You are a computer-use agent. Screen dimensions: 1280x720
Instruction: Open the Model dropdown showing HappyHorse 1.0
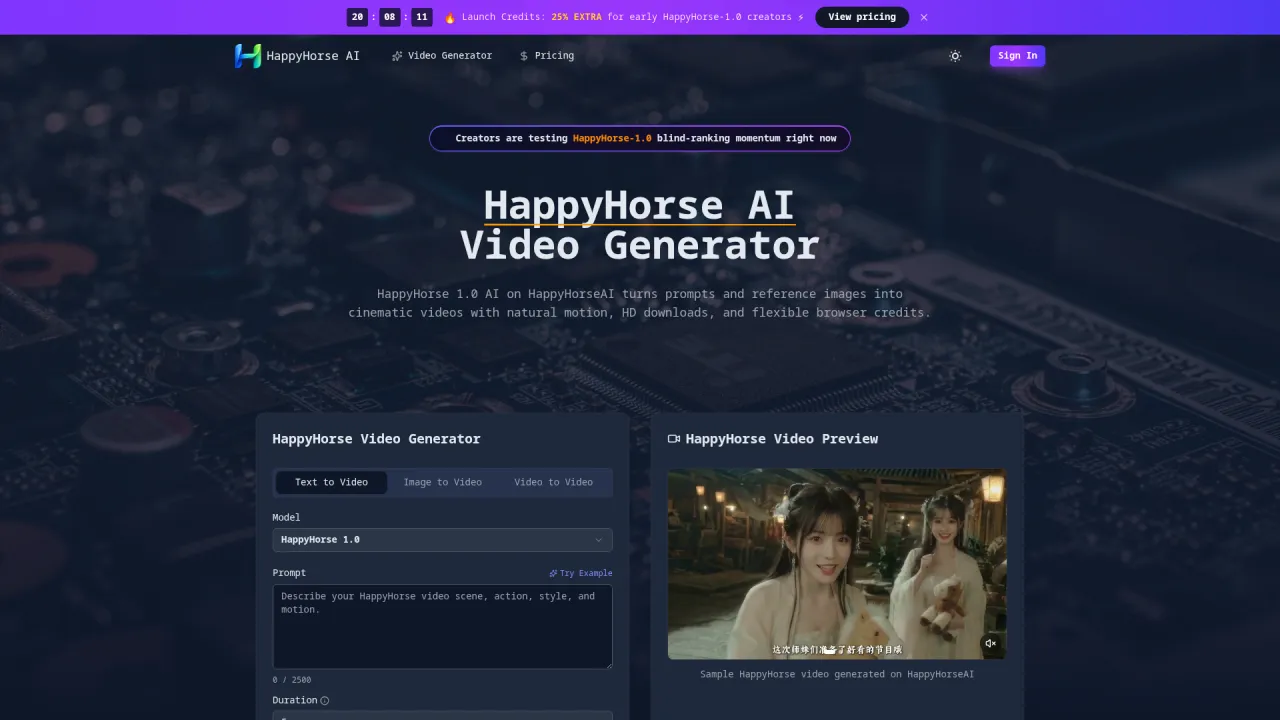442,540
